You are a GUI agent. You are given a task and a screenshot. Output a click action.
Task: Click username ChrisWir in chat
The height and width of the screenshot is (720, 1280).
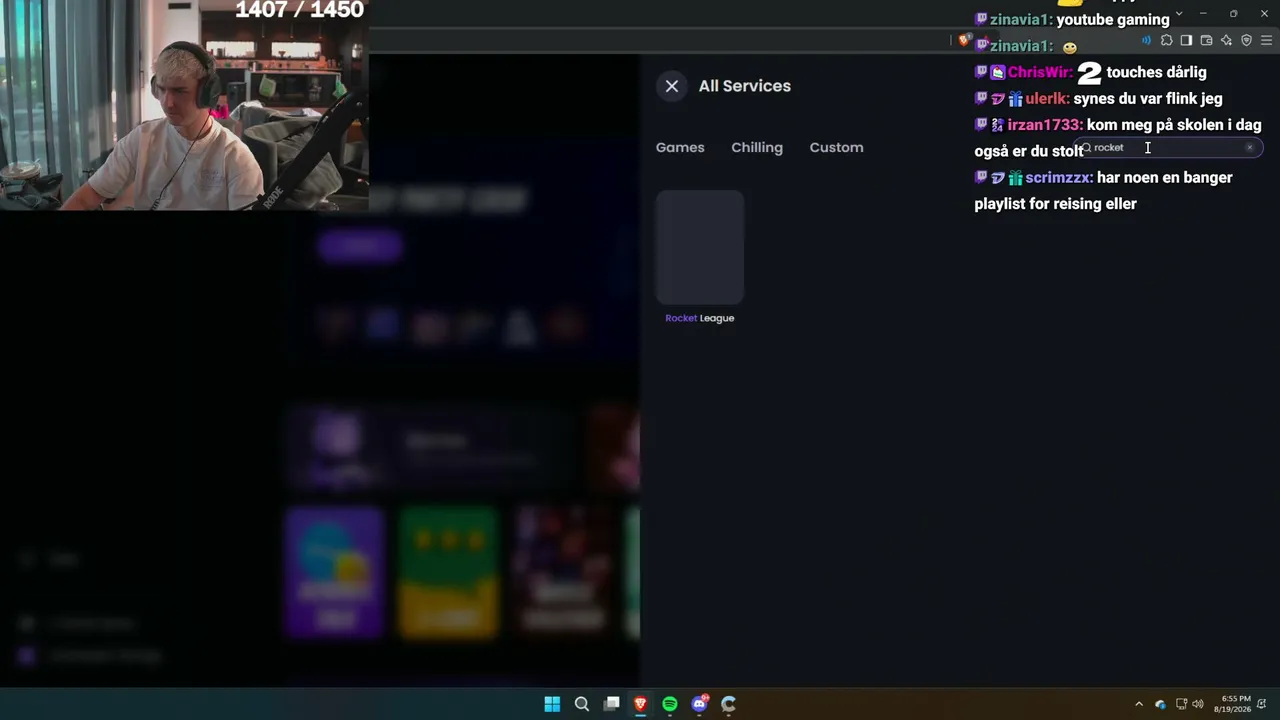[1039, 72]
